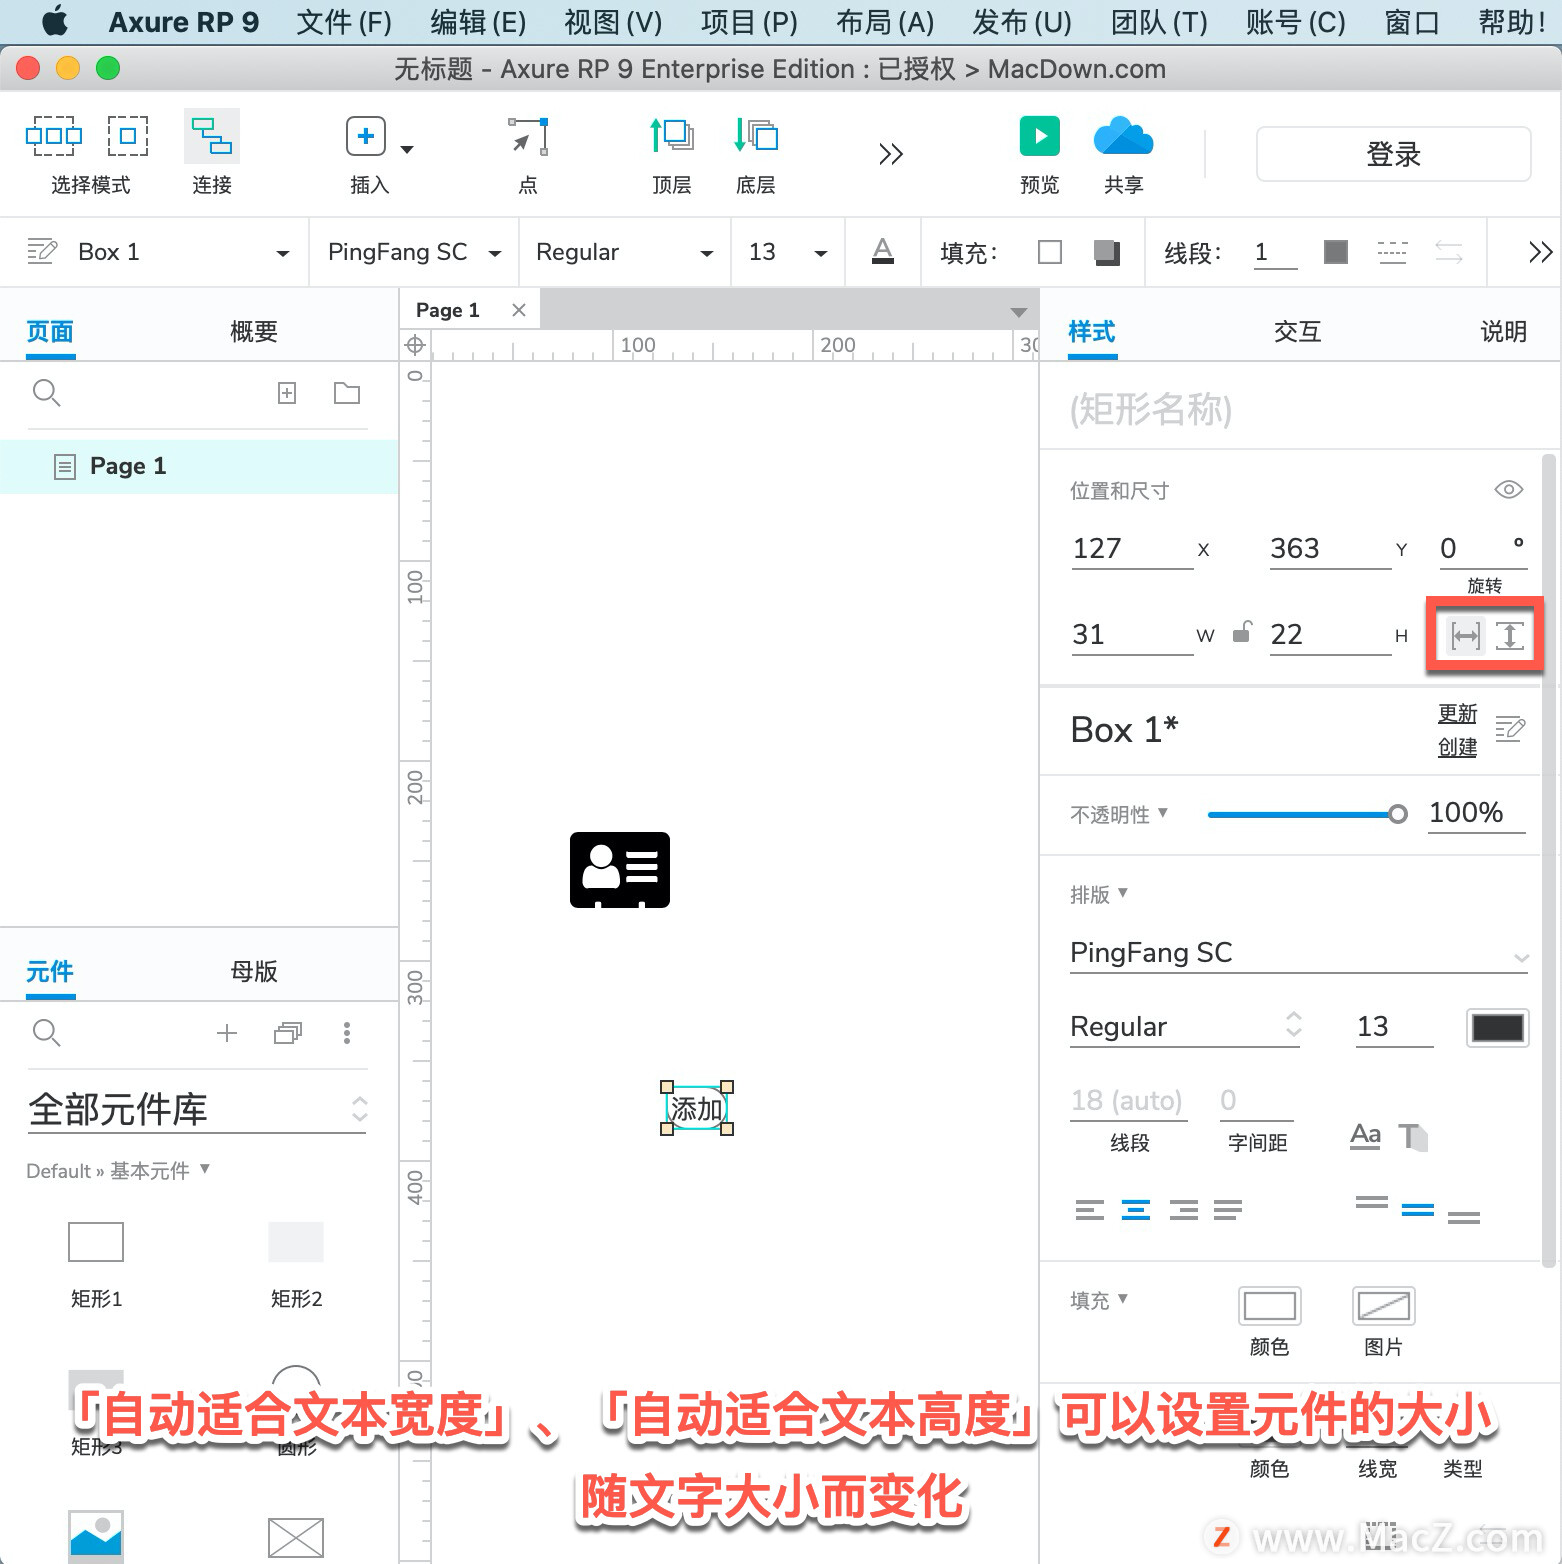Click the line color gray swatch in toolbar
Screen dimensions: 1562x1564
[1336, 252]
